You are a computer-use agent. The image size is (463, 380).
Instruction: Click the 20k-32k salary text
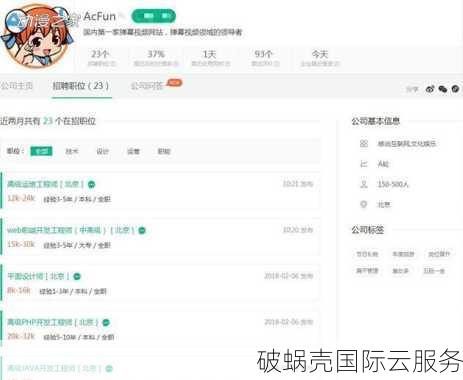click(x=21, y=336)
